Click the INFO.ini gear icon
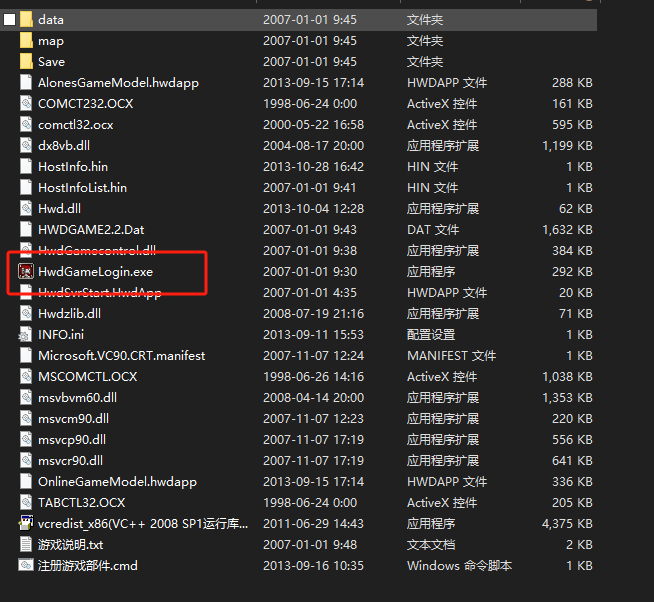This screenshot has height=602, width=654. click(x=25, y=335)
